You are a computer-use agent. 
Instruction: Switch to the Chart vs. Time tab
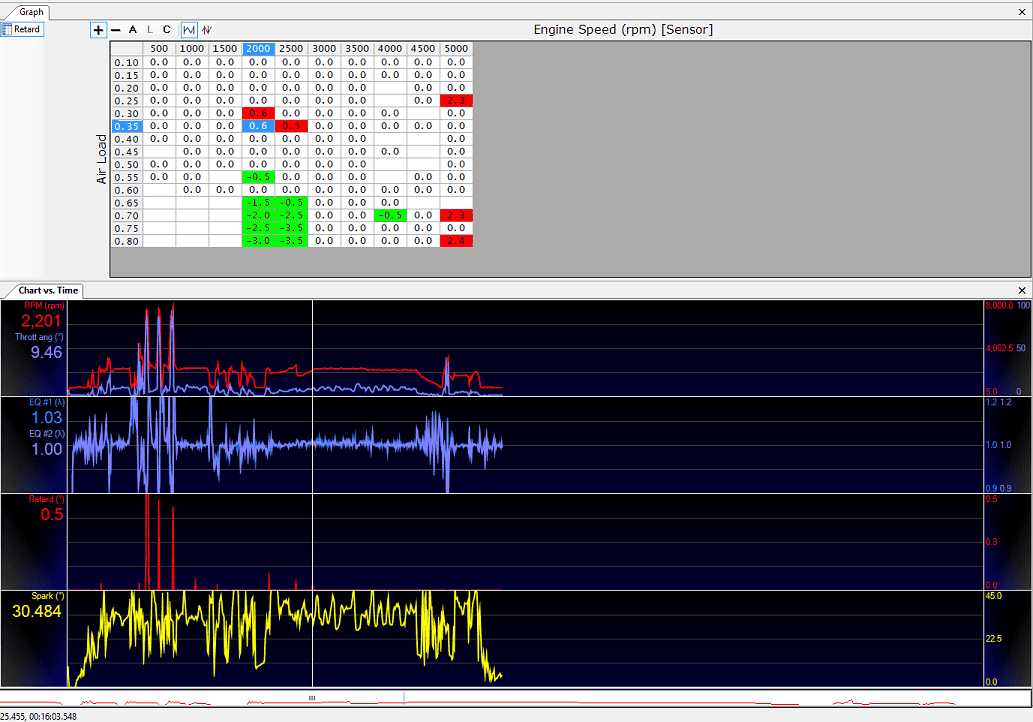[x=48, y=291]
